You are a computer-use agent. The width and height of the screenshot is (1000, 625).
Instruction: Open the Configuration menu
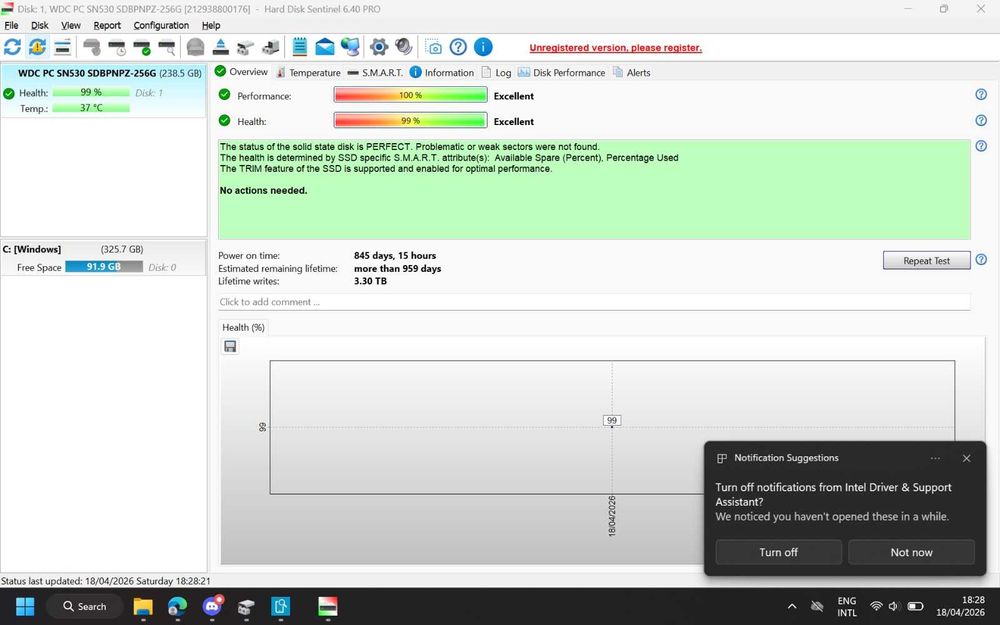(161, 26)
